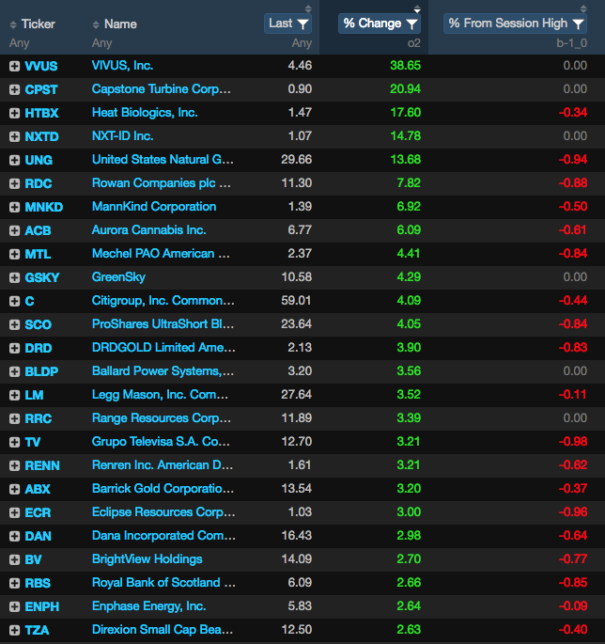Open the % From Session High filter
The height and width of the screenshot is (644, 605).
click(515, 23)
